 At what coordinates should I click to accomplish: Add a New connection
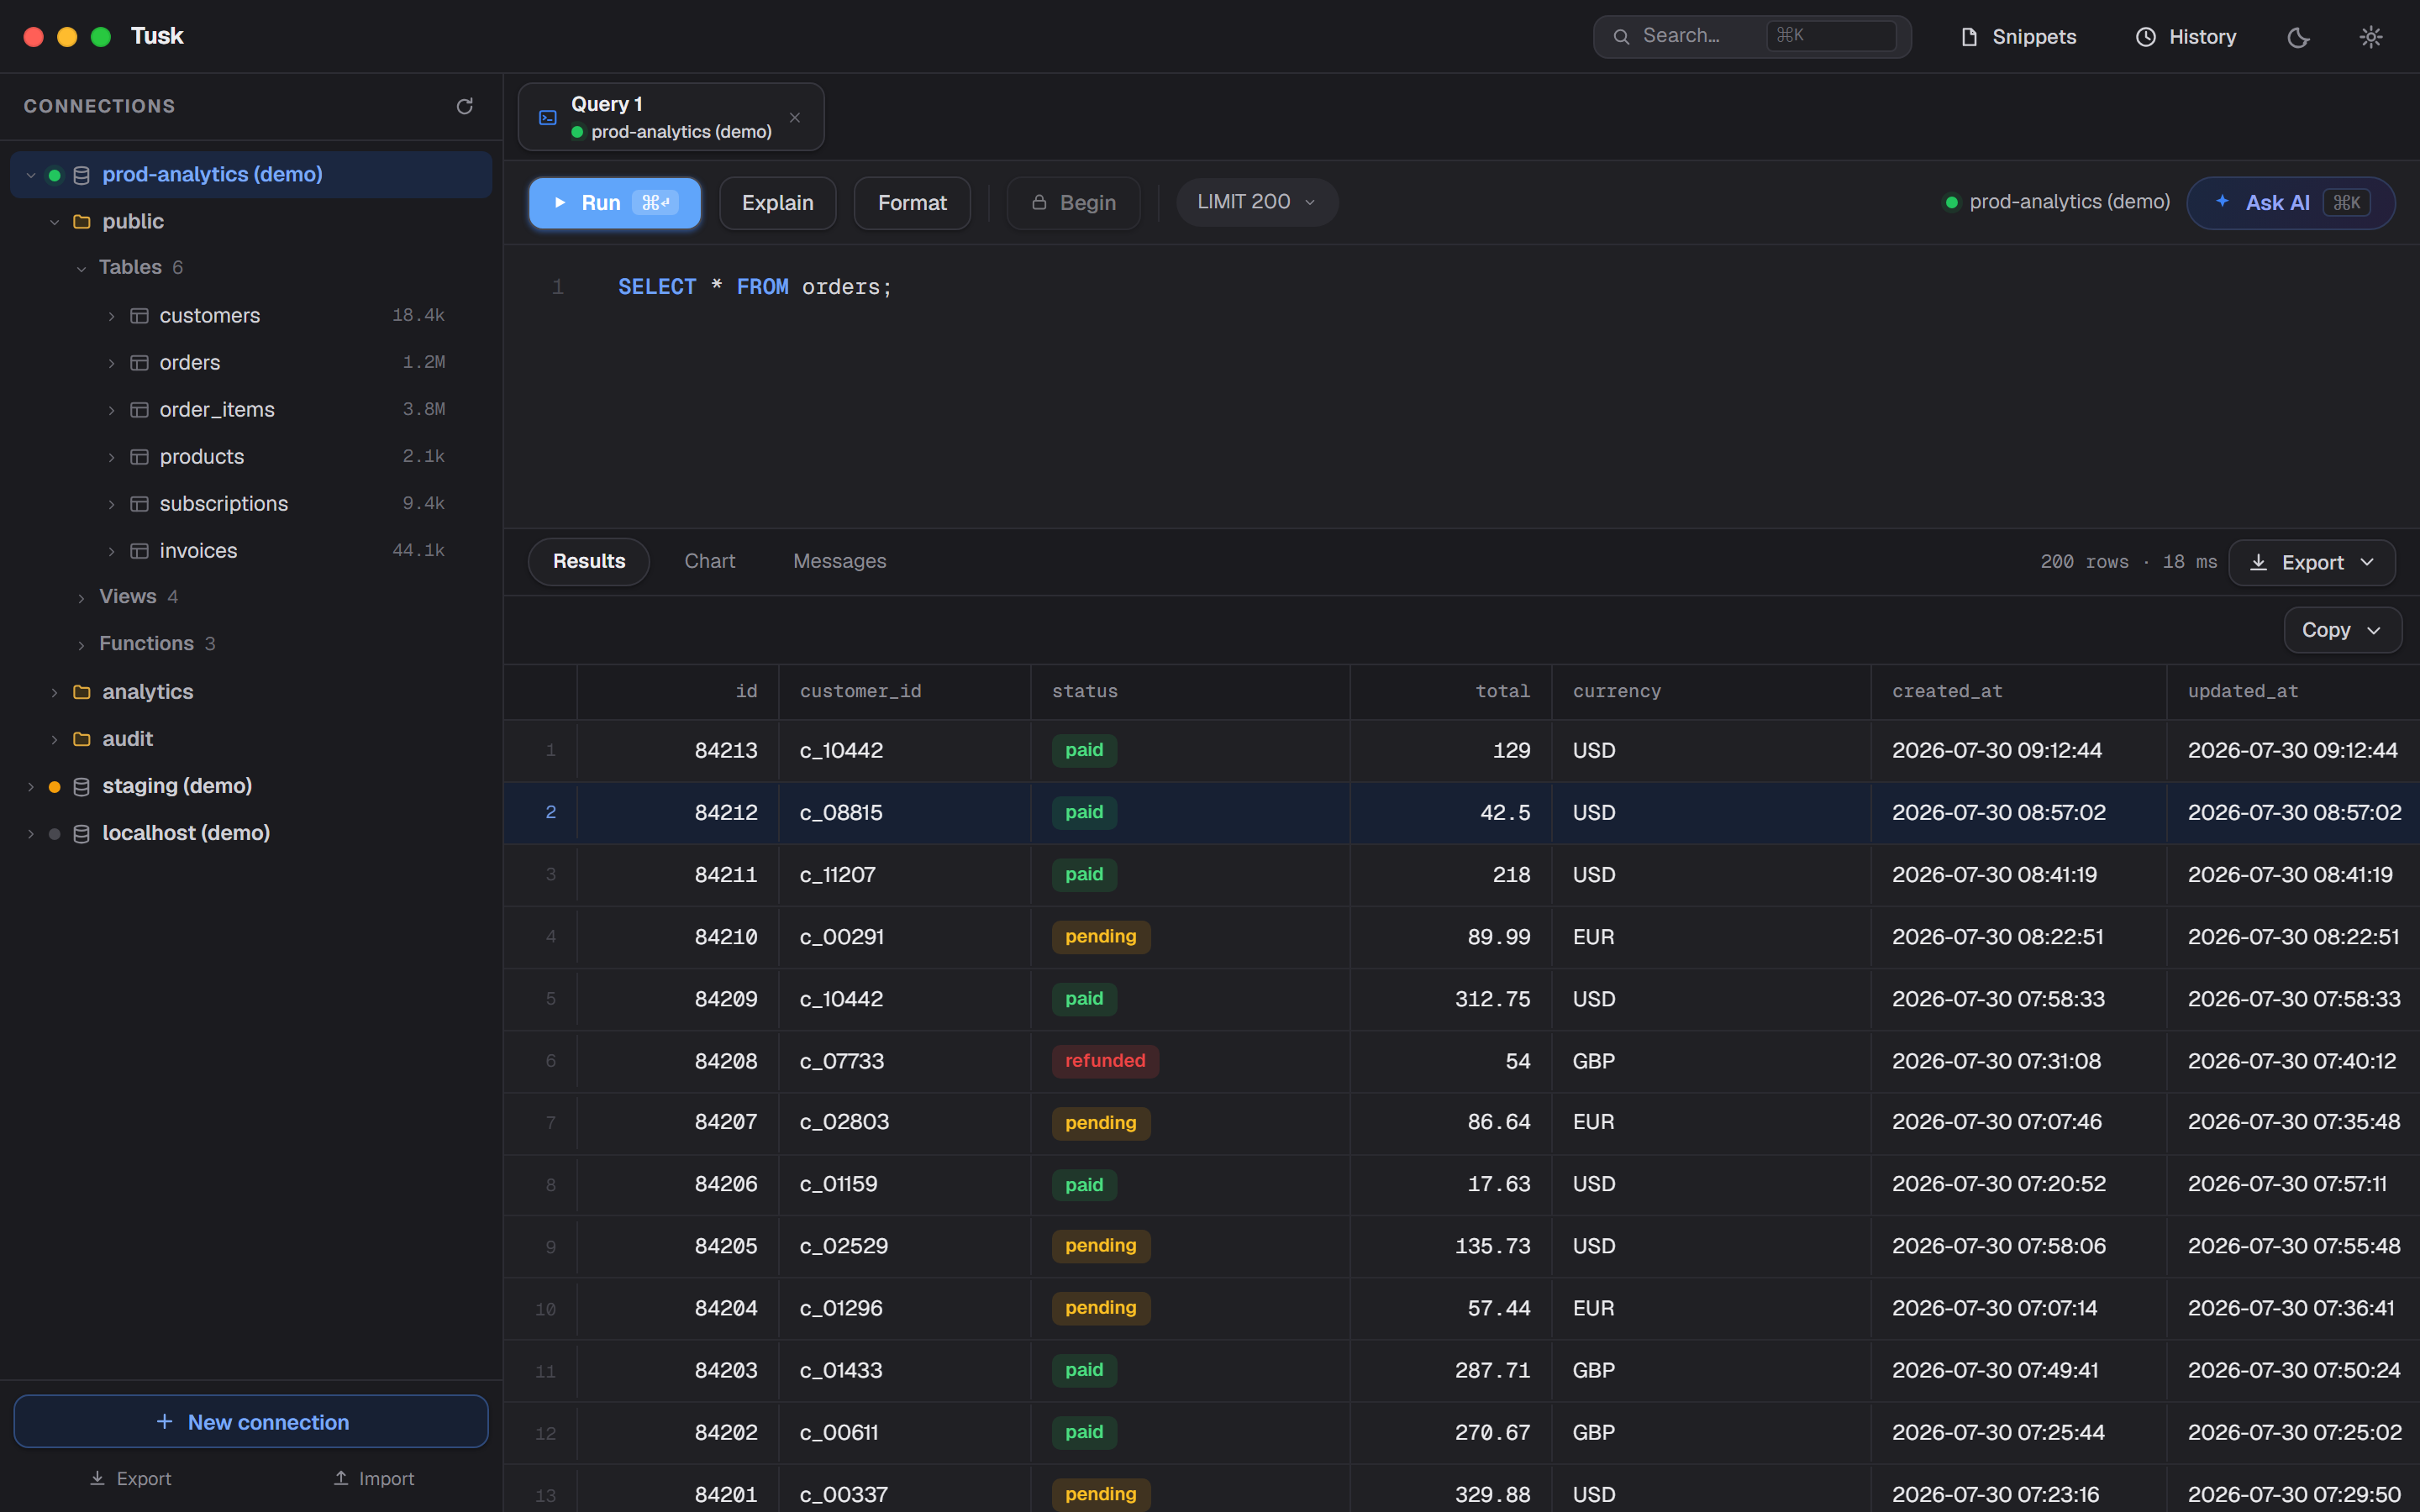(251, 1421)
